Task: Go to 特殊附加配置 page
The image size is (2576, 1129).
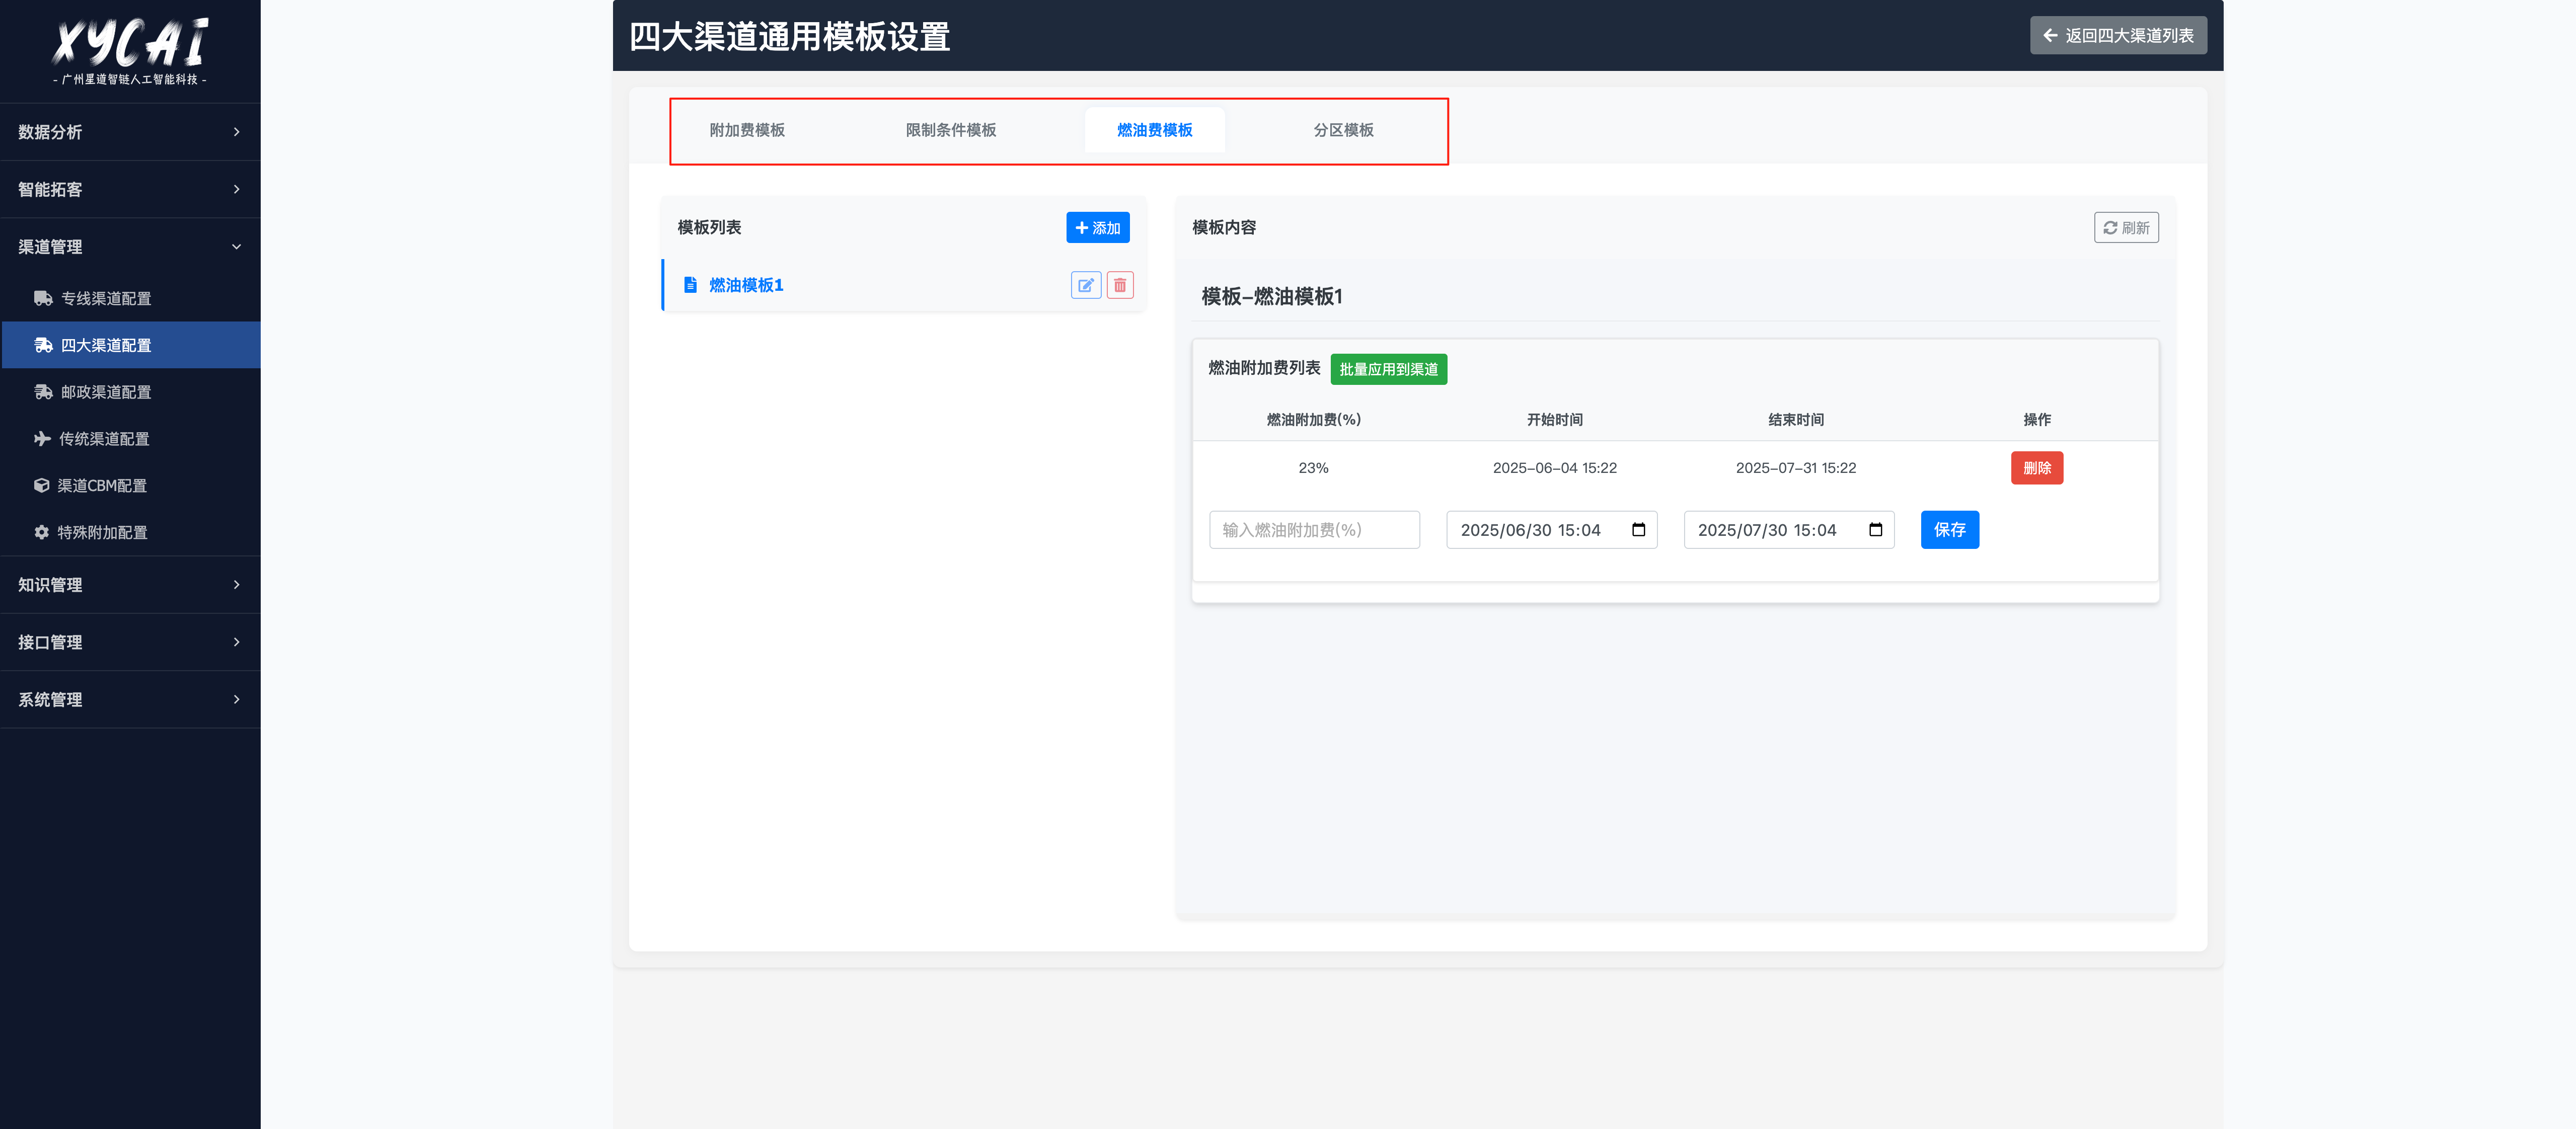Action: 130,532
